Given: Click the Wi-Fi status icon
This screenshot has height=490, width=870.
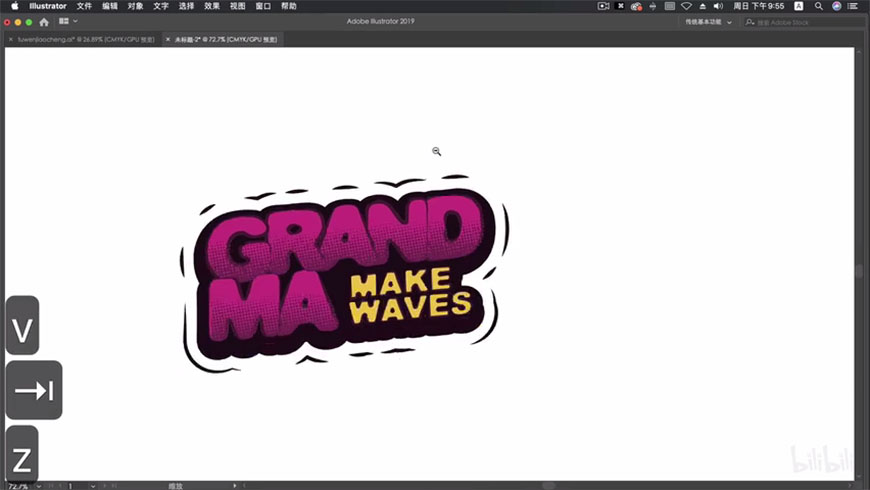Looking at the screenshot, I should click(x=686, y=6).
